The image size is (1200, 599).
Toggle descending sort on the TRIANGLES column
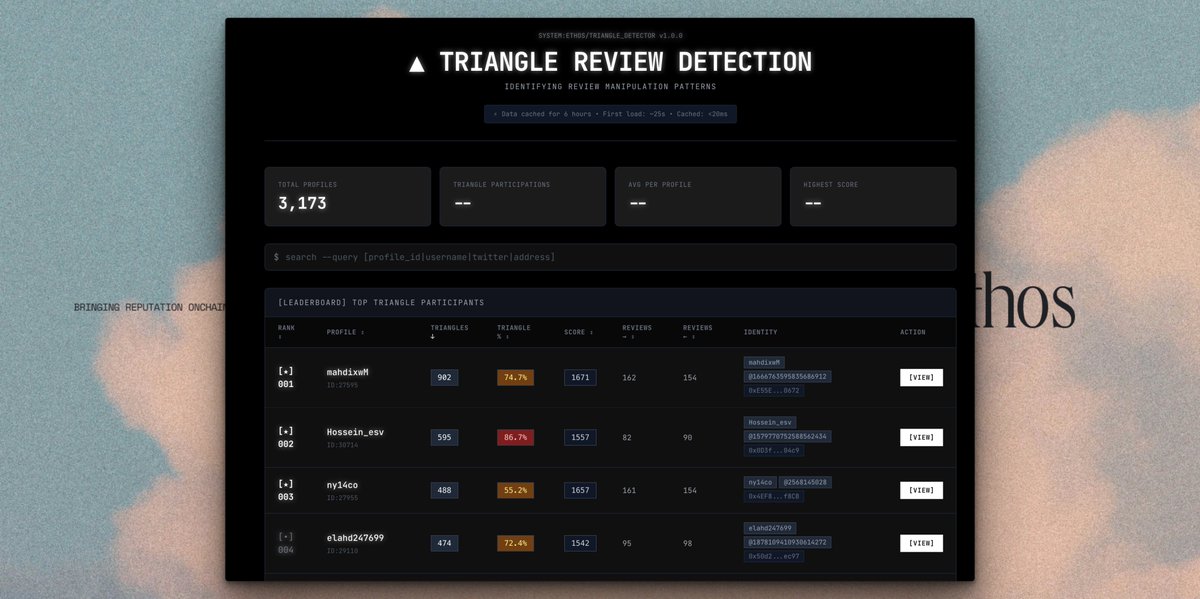(449, 332)
